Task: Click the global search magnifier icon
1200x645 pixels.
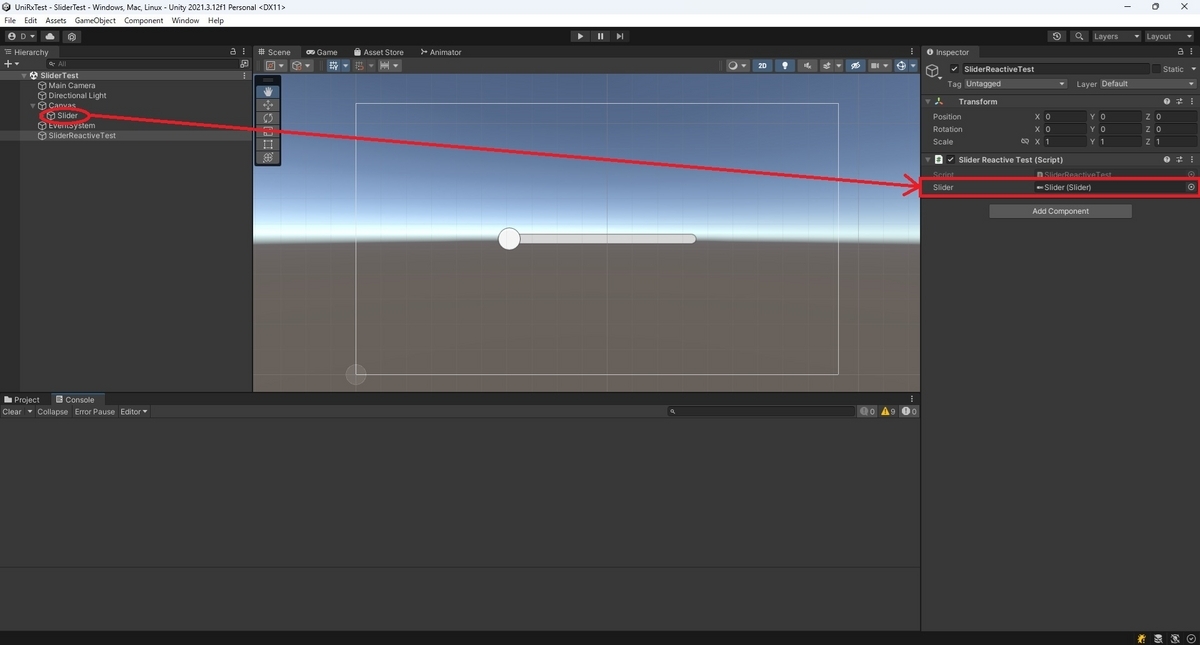Action: [1080, 36]
